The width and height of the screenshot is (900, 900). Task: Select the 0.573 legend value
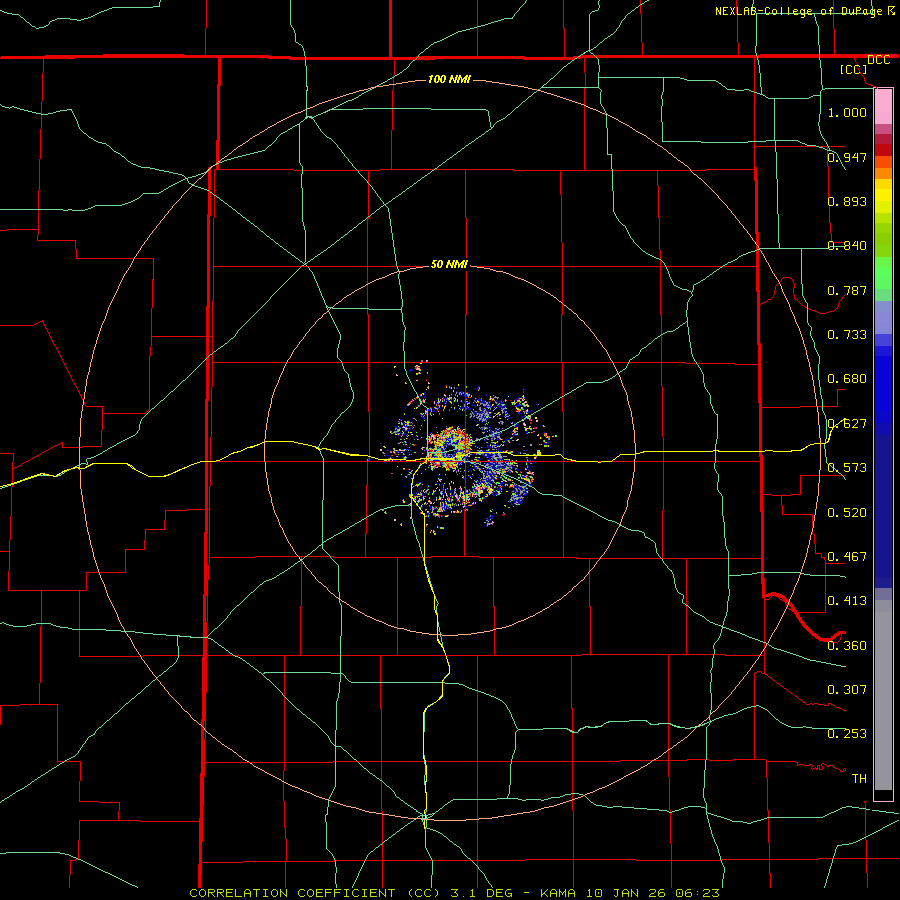tap(847, 467)
